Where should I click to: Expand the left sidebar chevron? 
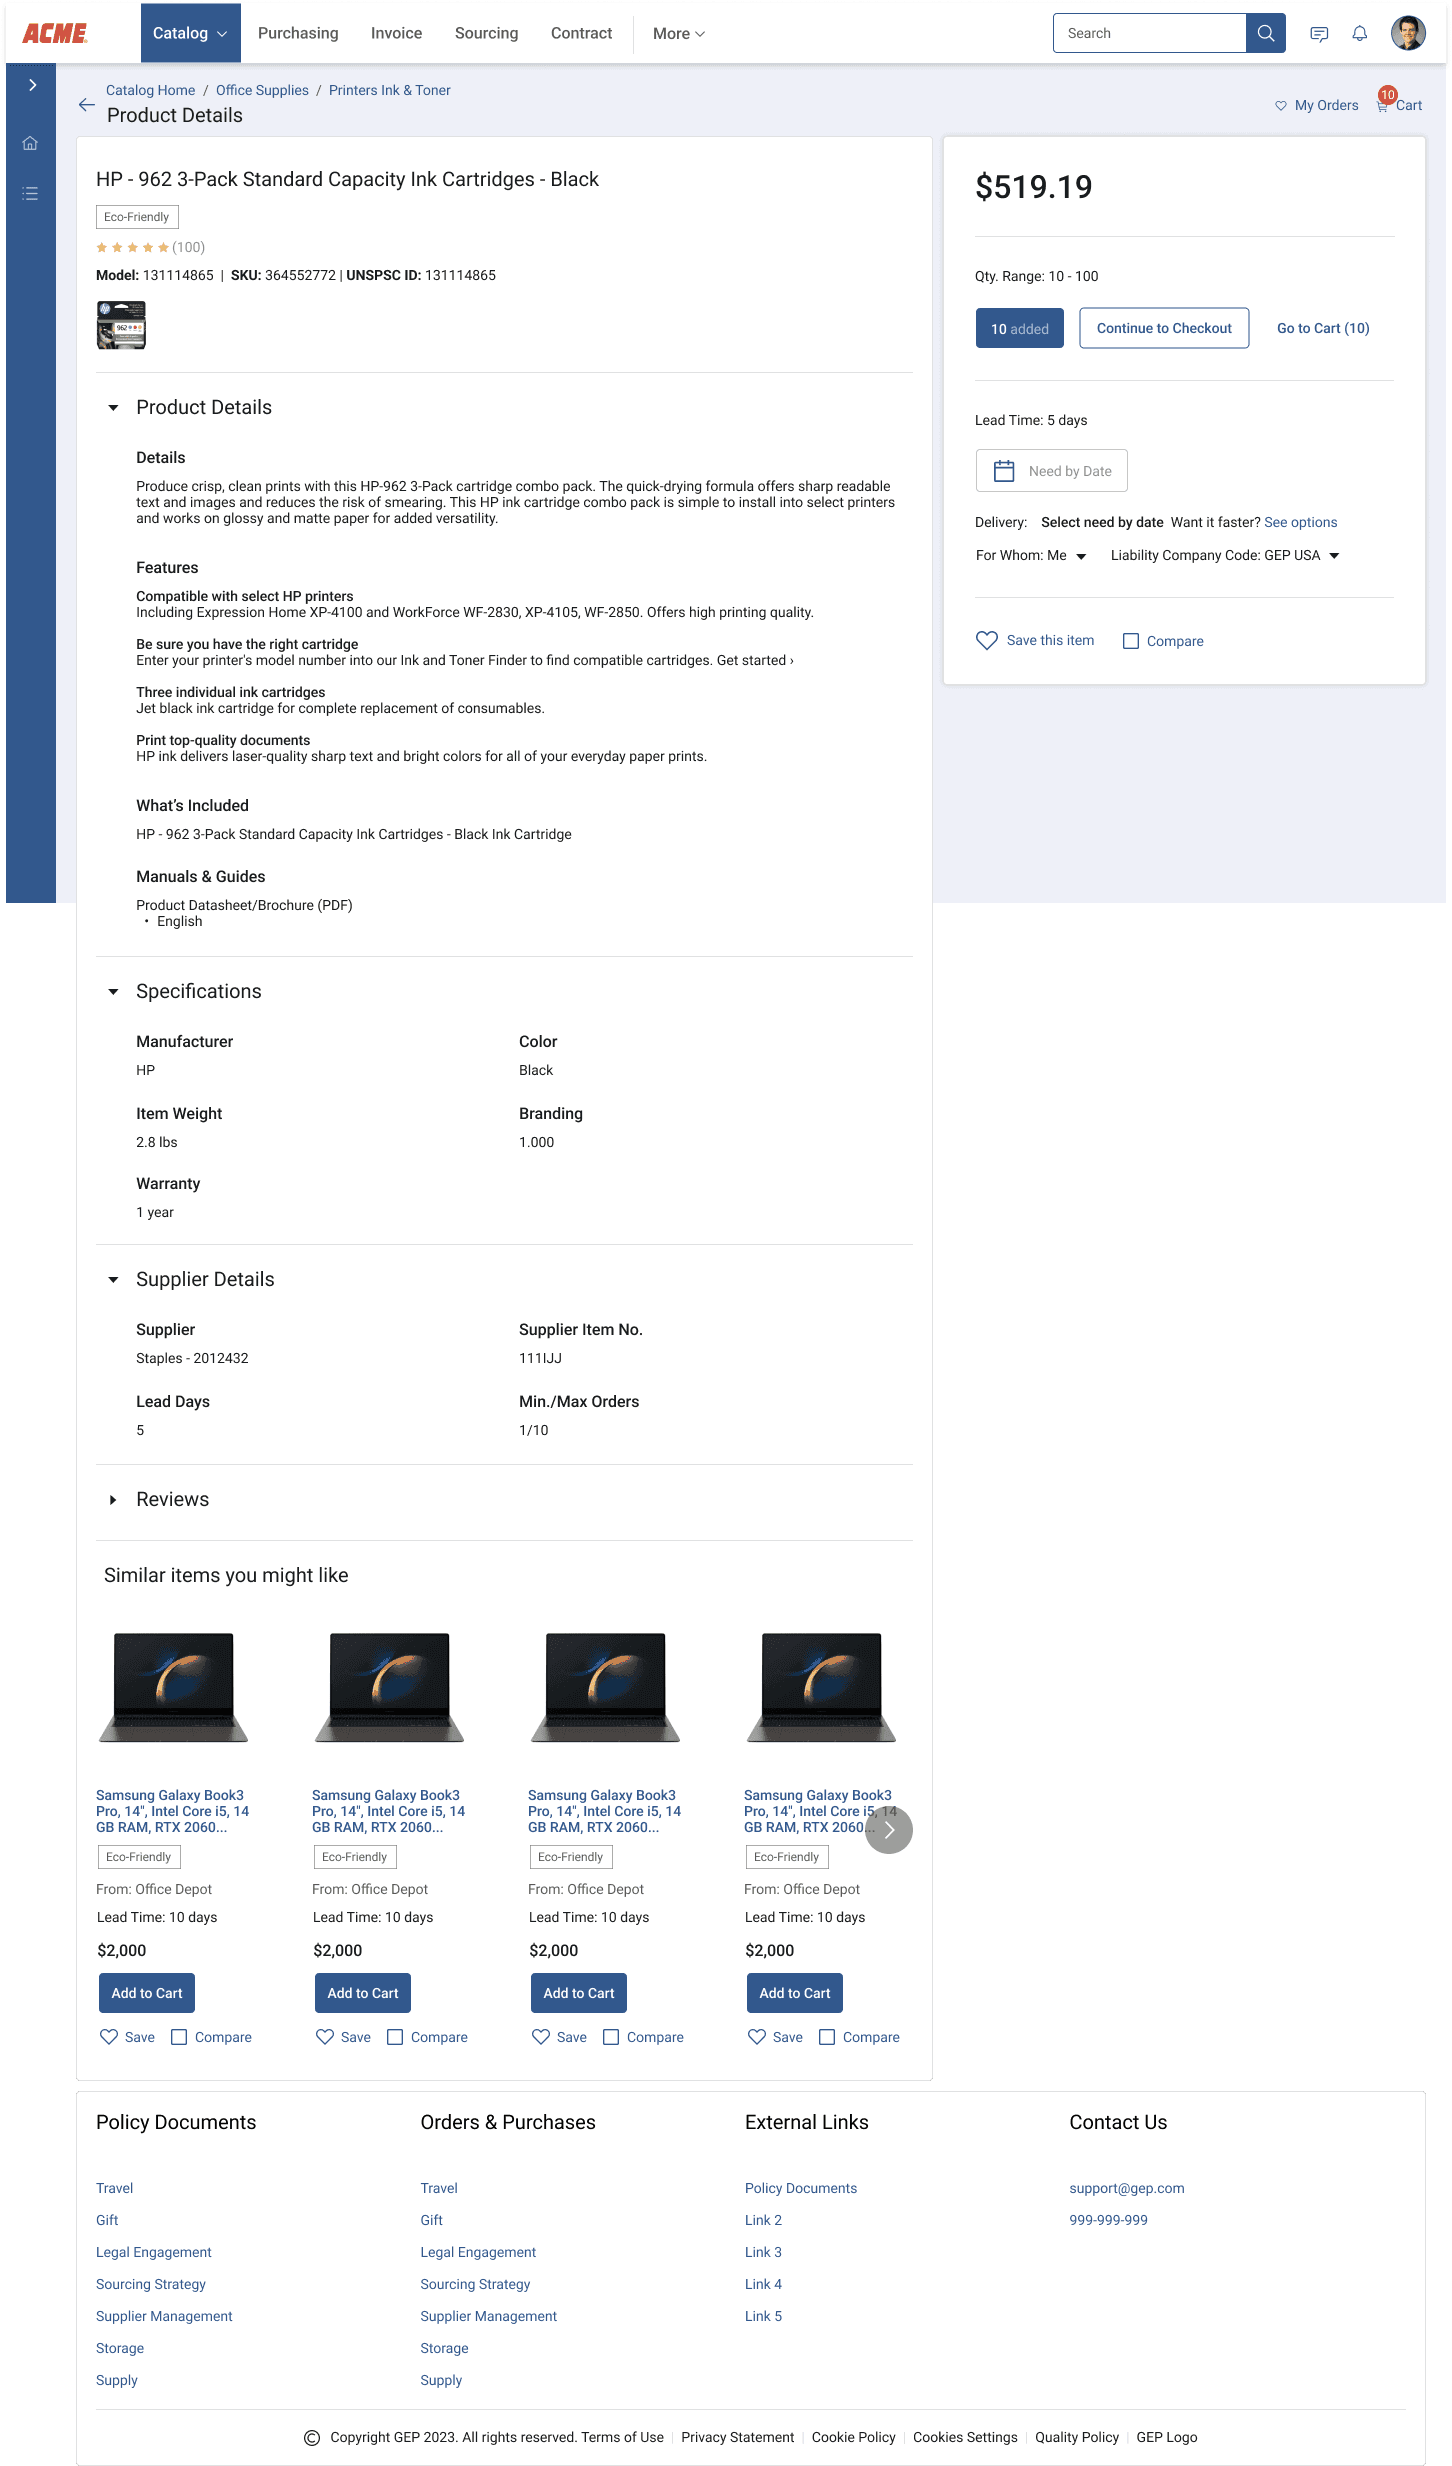tap(32, 85)
